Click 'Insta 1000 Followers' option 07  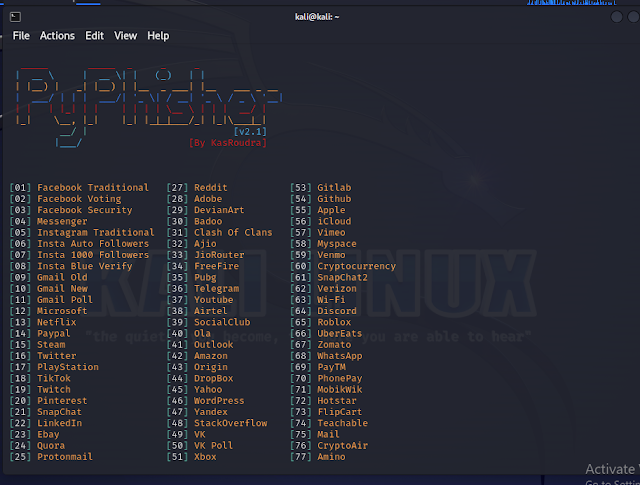tap(93, 255)
